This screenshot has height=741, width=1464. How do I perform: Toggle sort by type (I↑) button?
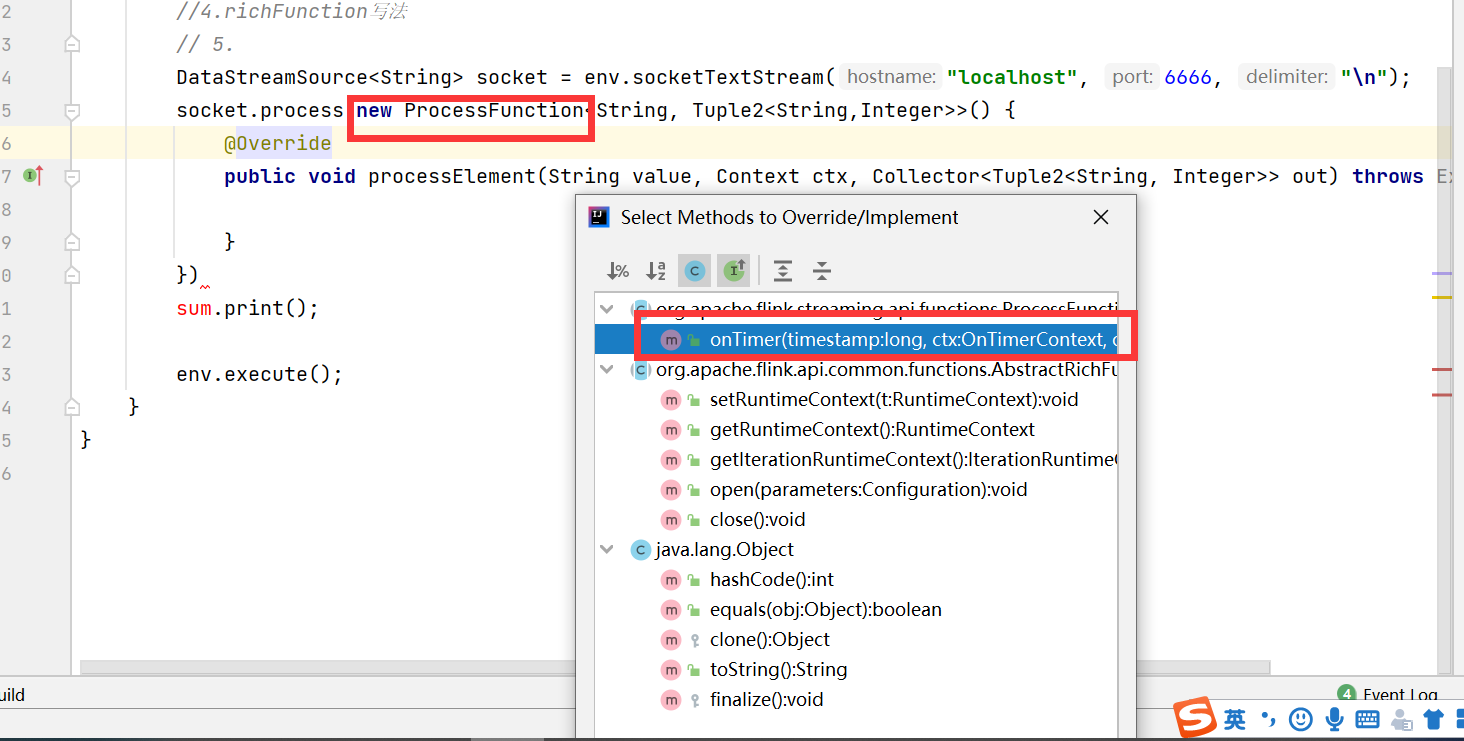[734, 271]
